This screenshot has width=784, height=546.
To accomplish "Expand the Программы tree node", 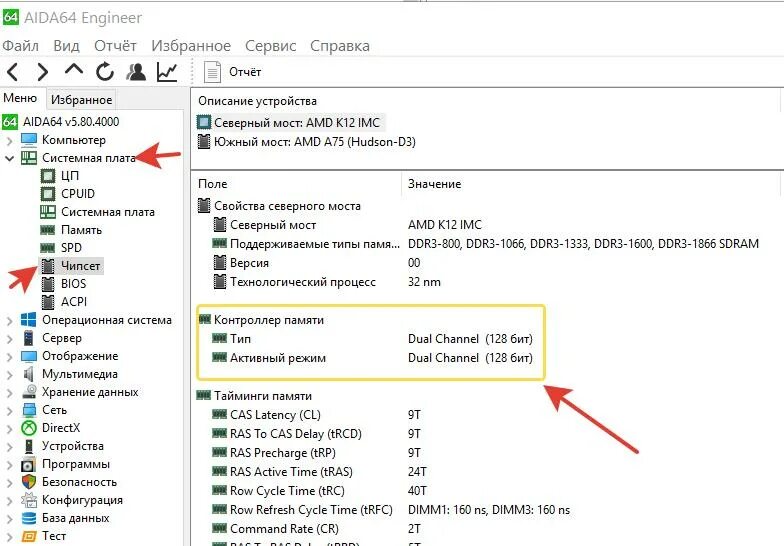I will [10, 464].
